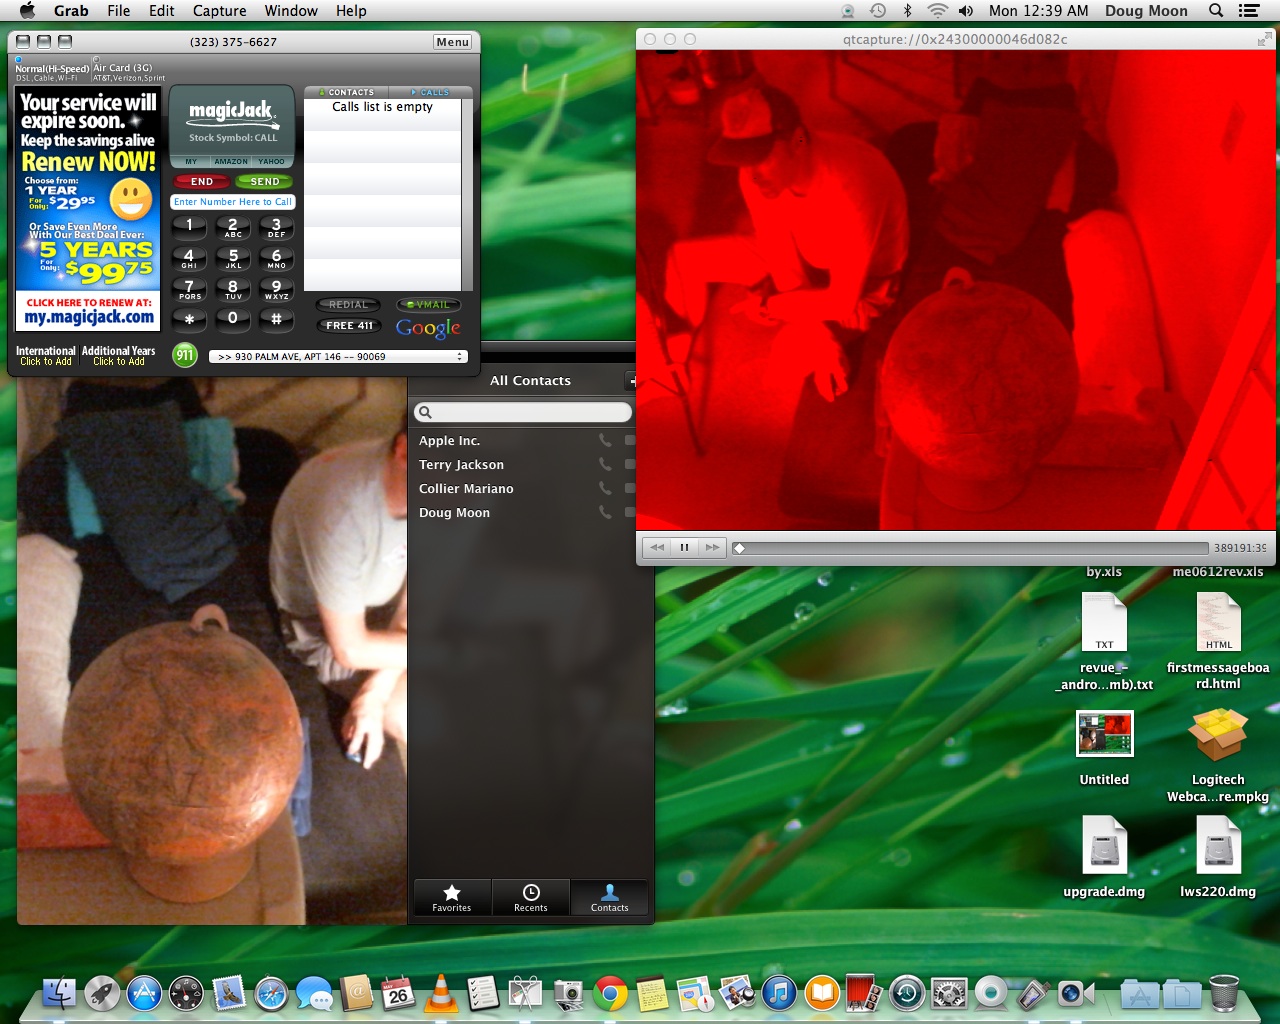1280x1024 pixels.
Task: Click the phone icon next to Terry Jackson
Action: pyautogui.click(x=605, y=464)
